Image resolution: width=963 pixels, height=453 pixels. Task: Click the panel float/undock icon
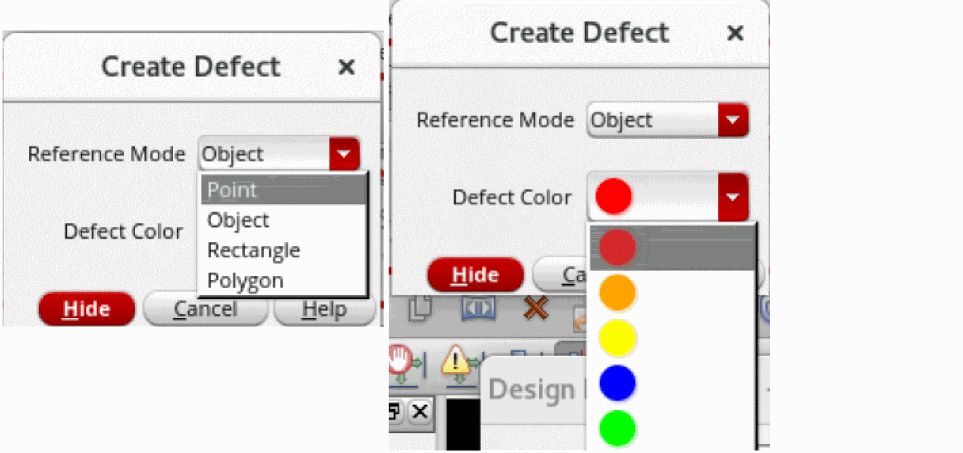(x=396, y=411)
